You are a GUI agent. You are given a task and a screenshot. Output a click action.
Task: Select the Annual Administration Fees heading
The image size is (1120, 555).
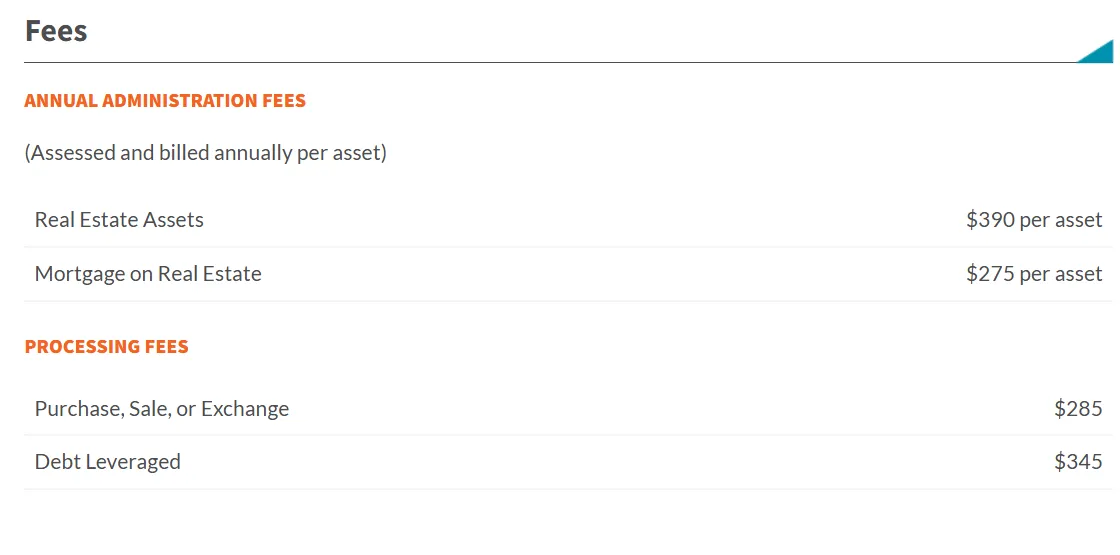tap(165, 101)
